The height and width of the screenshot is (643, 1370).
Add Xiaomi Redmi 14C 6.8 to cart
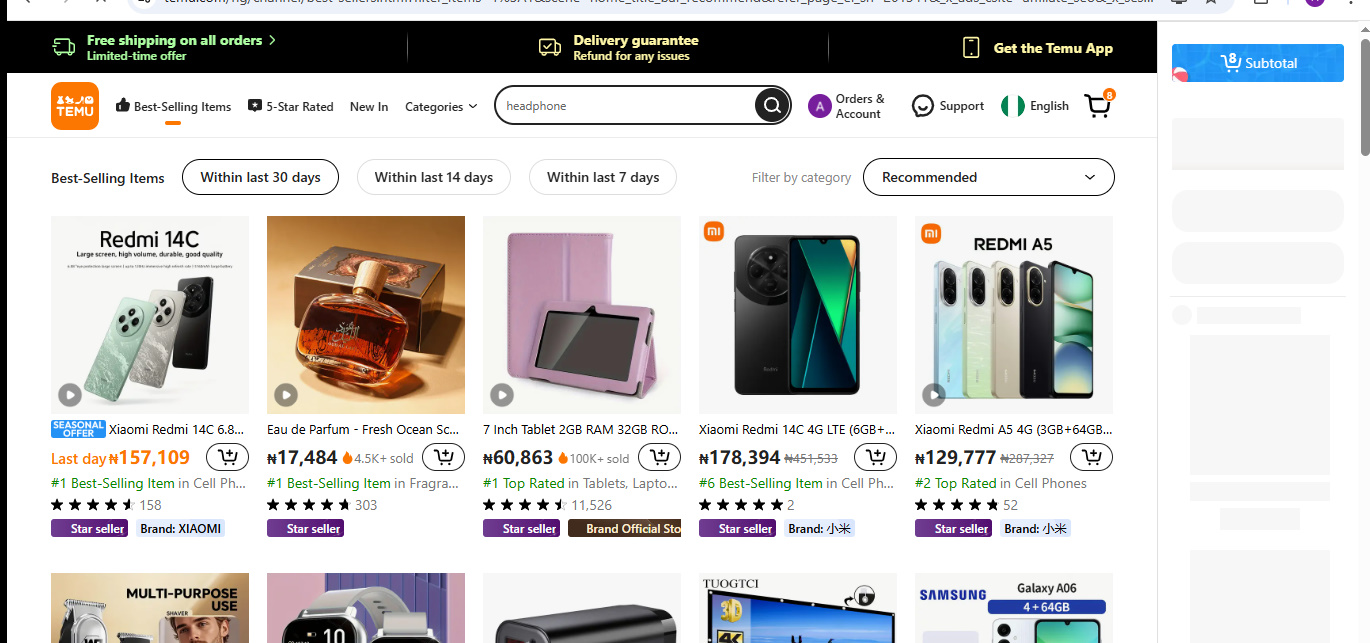tap(228, 458)
